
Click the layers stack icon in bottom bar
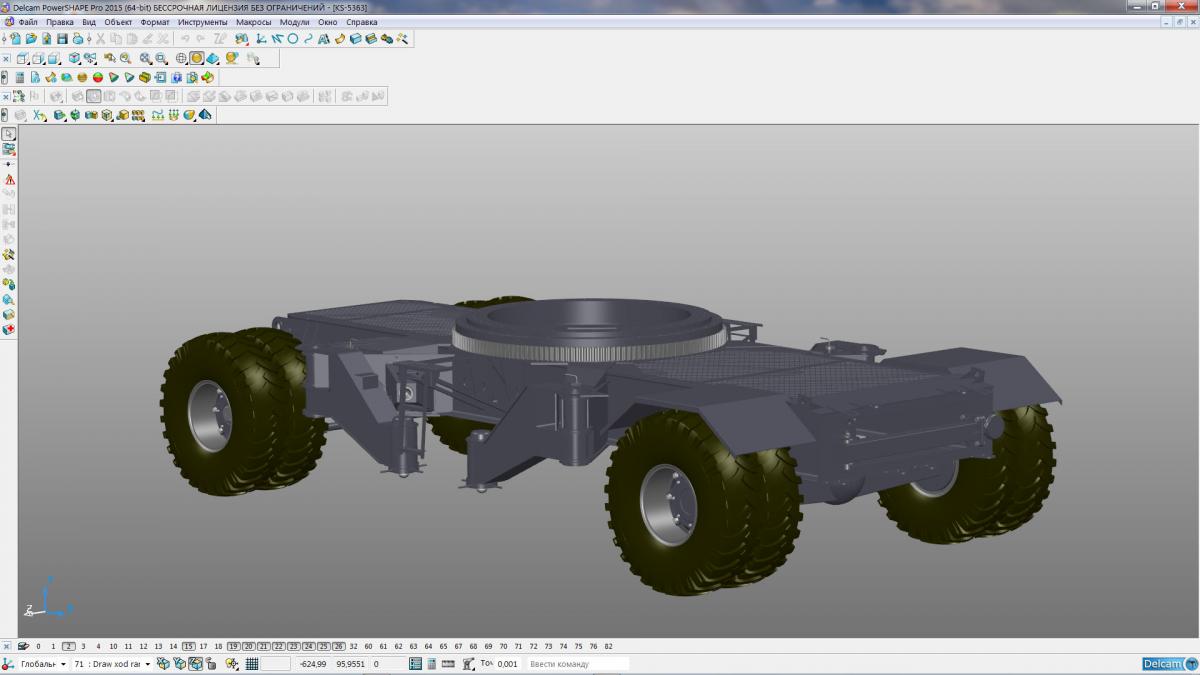click(23, 646)
